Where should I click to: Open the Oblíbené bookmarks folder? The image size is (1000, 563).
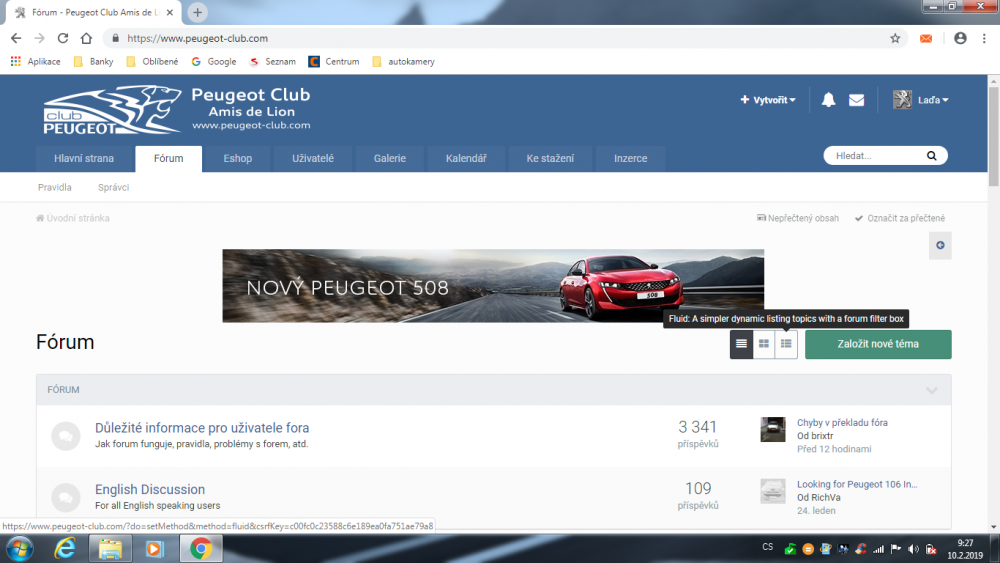pos(152,62)
